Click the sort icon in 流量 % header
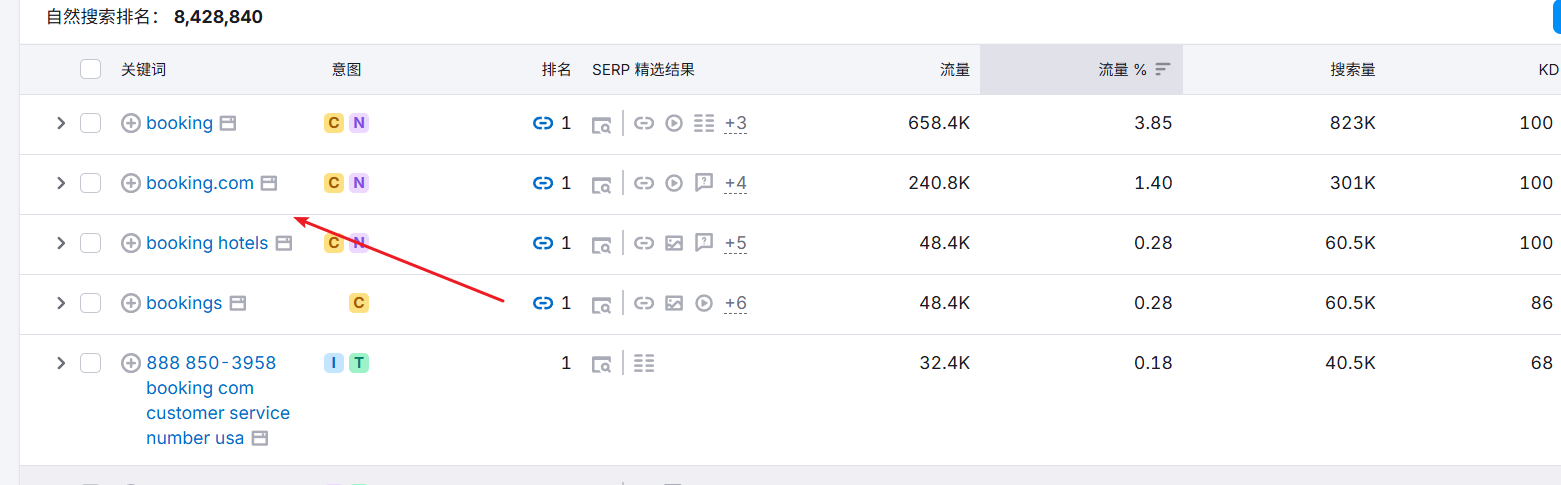Screen dimensions: 1561x485 (1162, 70)
